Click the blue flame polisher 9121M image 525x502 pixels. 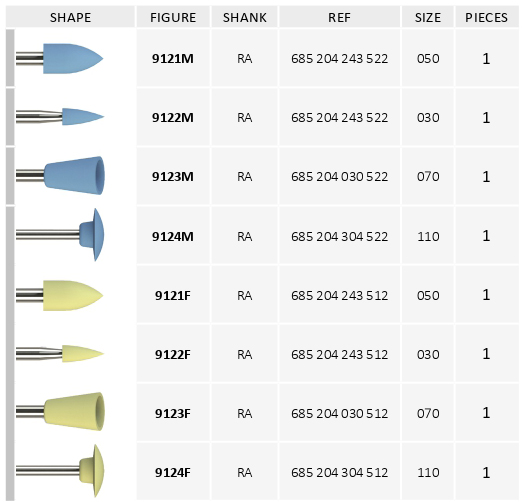click(x=60, y=59)
